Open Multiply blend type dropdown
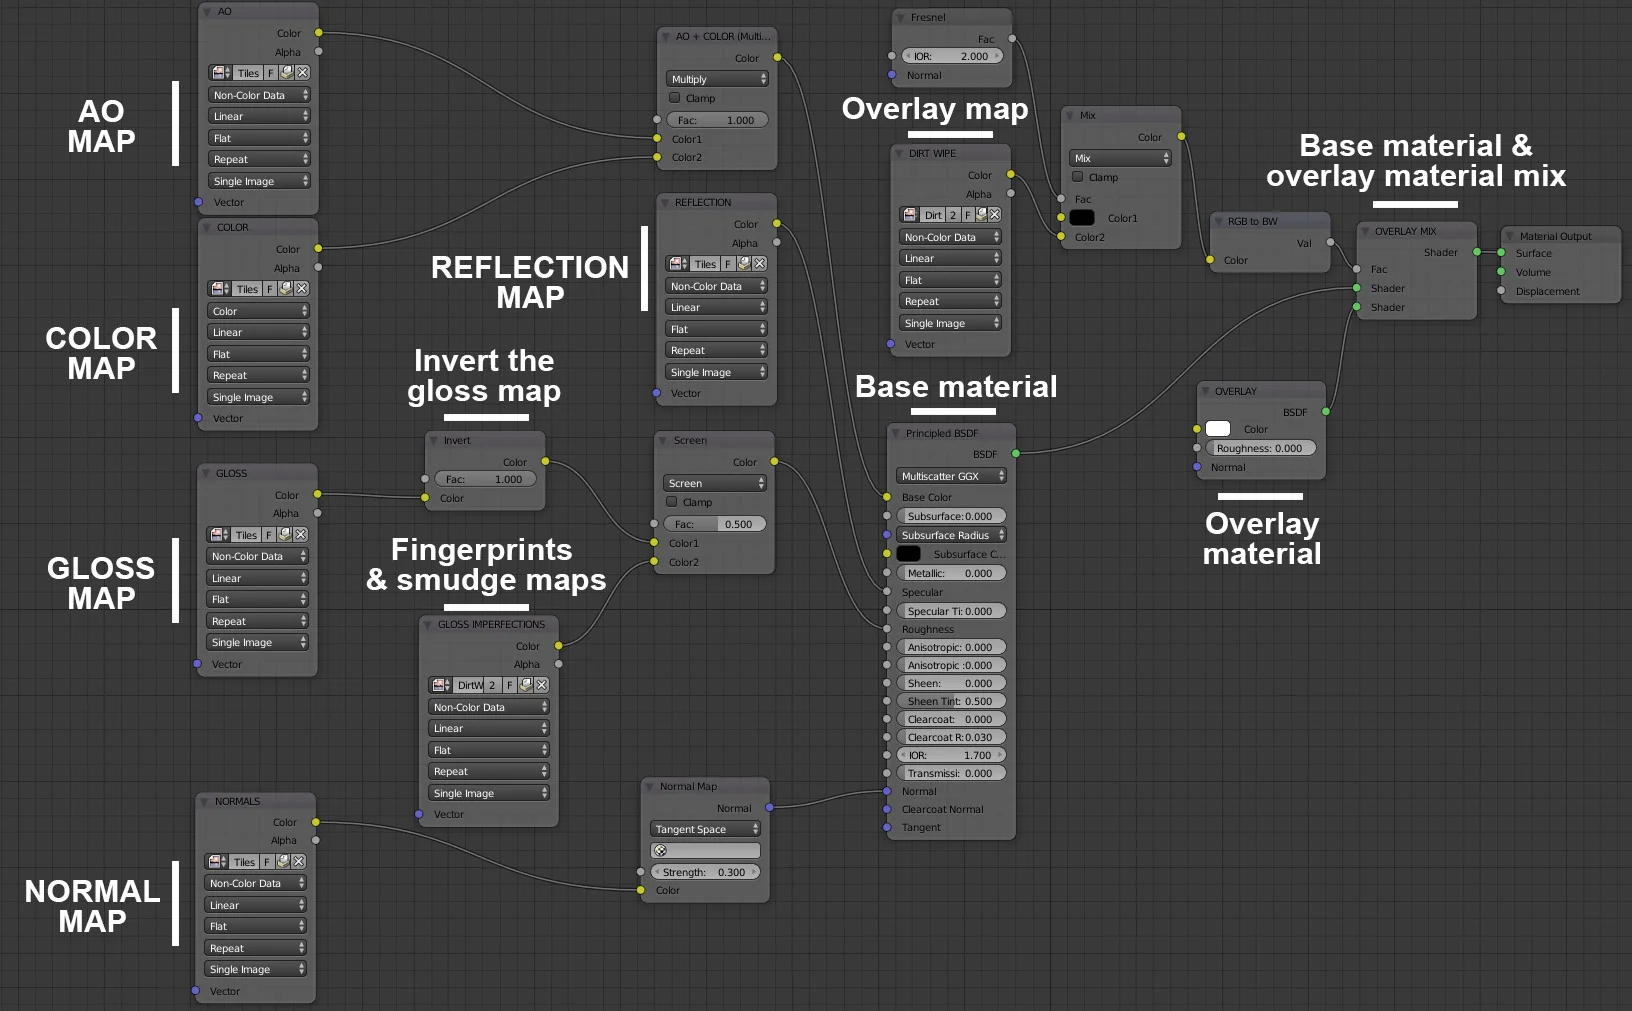Screen dimensions: 1632x1011 (x=717, y=79)
